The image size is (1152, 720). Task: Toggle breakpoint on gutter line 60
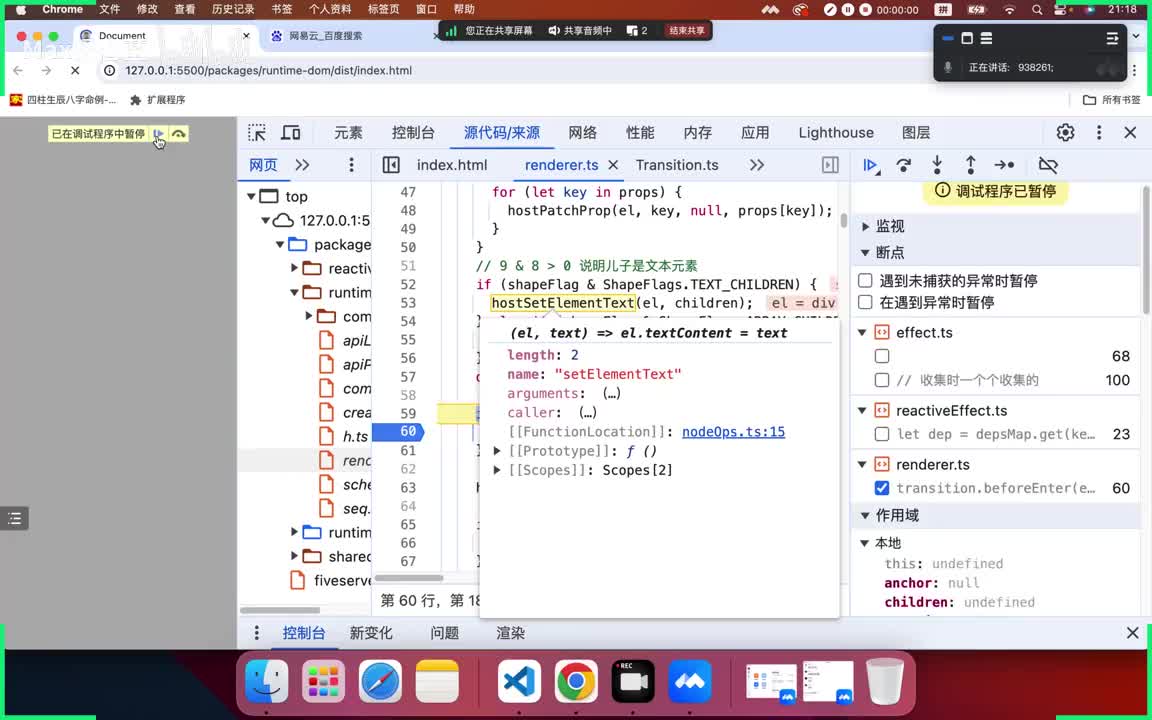click(x=398, y=431)
